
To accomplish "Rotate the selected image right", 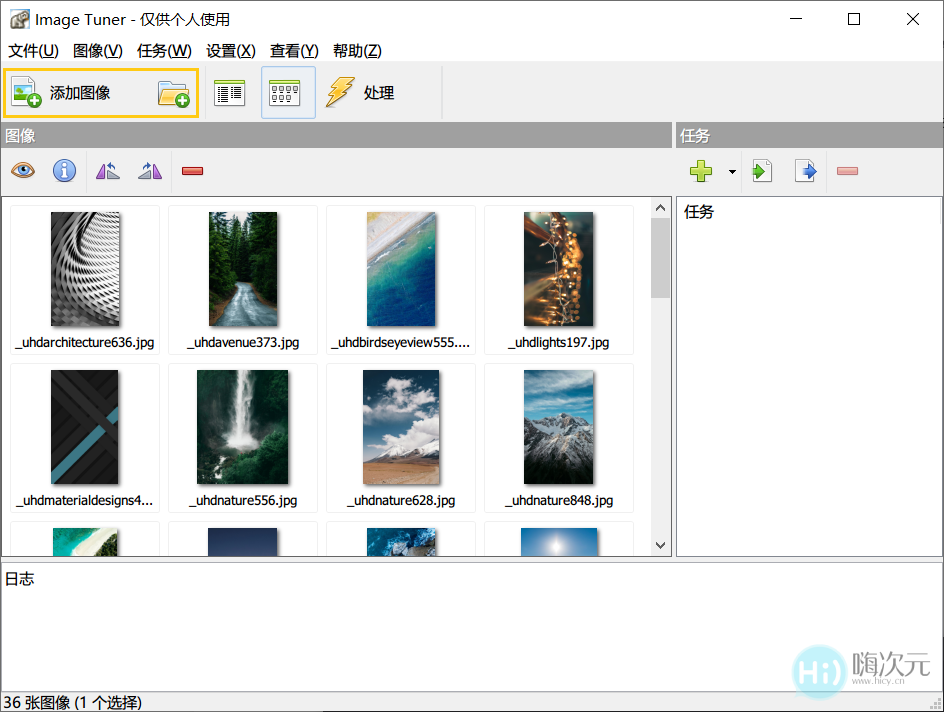I will [x=149, y=170].
